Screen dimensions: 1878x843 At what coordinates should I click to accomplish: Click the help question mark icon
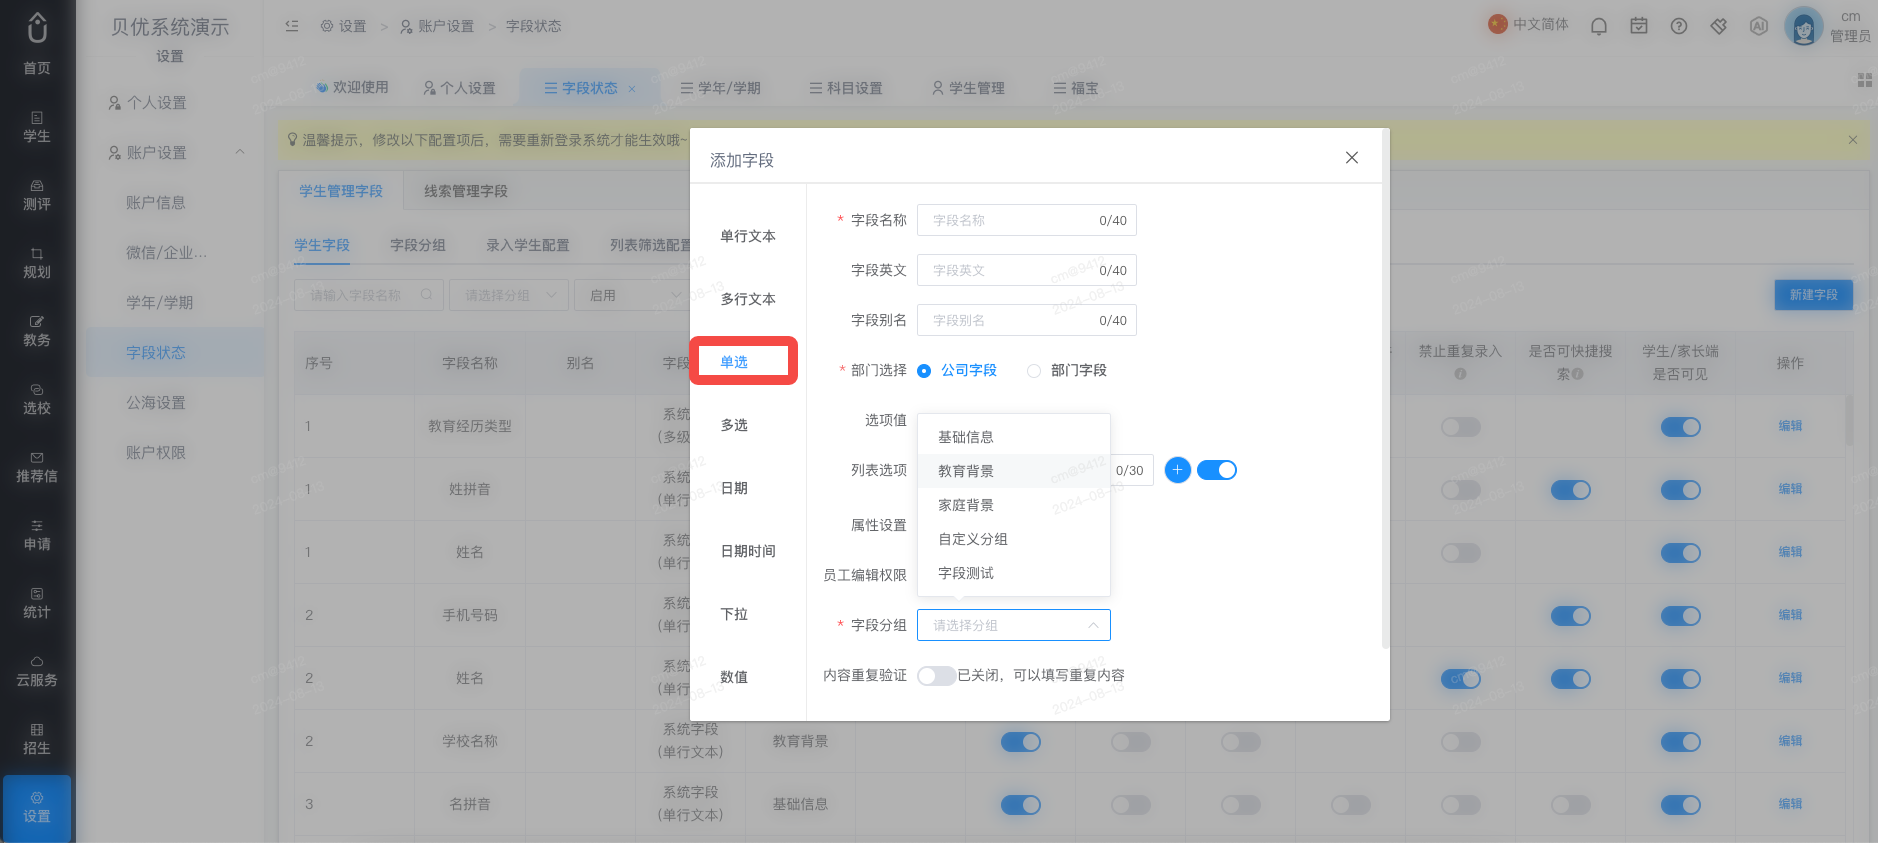(x=1679, y=26)
